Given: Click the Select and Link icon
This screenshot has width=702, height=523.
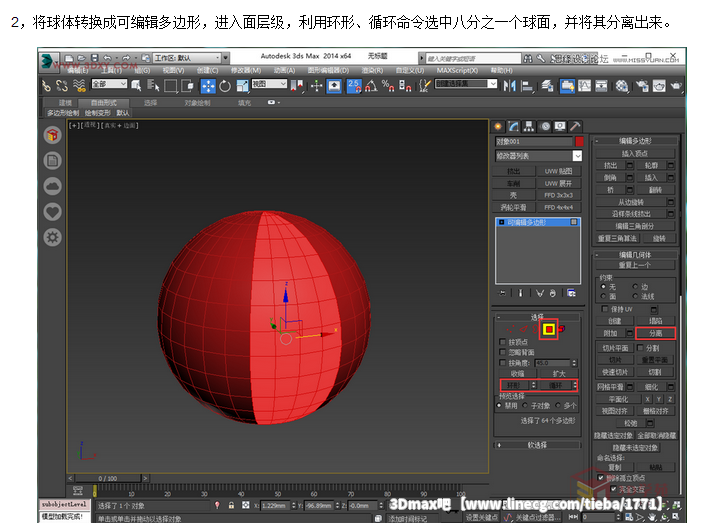Looking at the screenshot, I should [46, 86].
